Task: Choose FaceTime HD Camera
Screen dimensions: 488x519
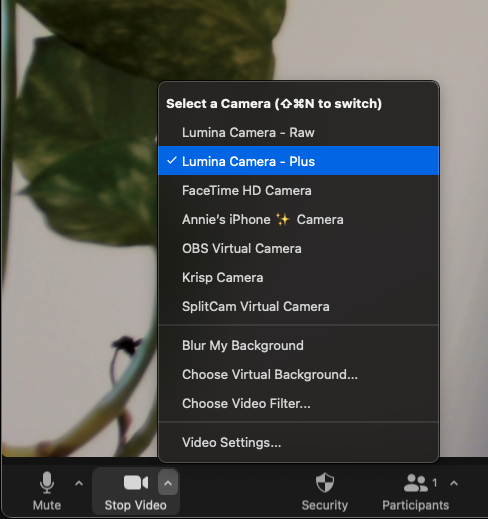Action: pyautogui.click(x=299, y=190)
